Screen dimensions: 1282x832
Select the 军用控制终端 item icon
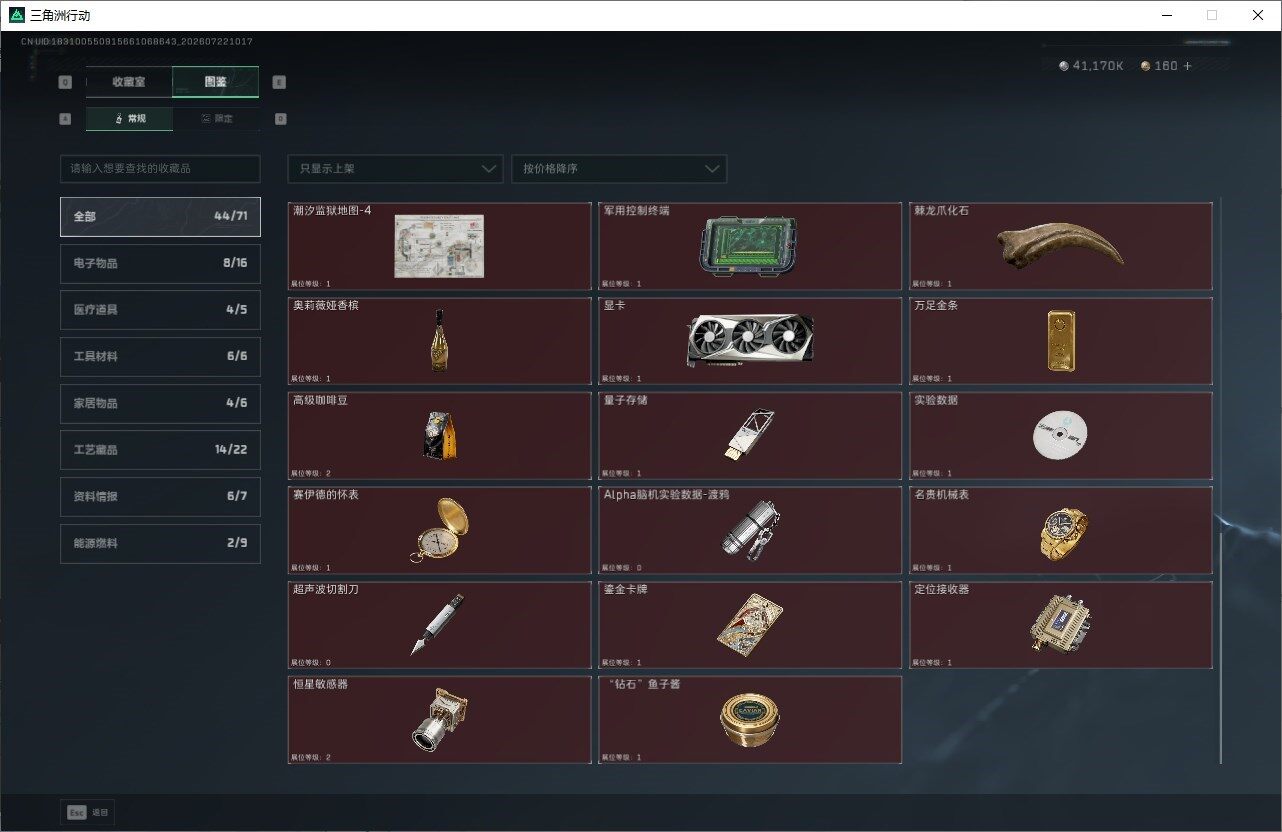749,246
